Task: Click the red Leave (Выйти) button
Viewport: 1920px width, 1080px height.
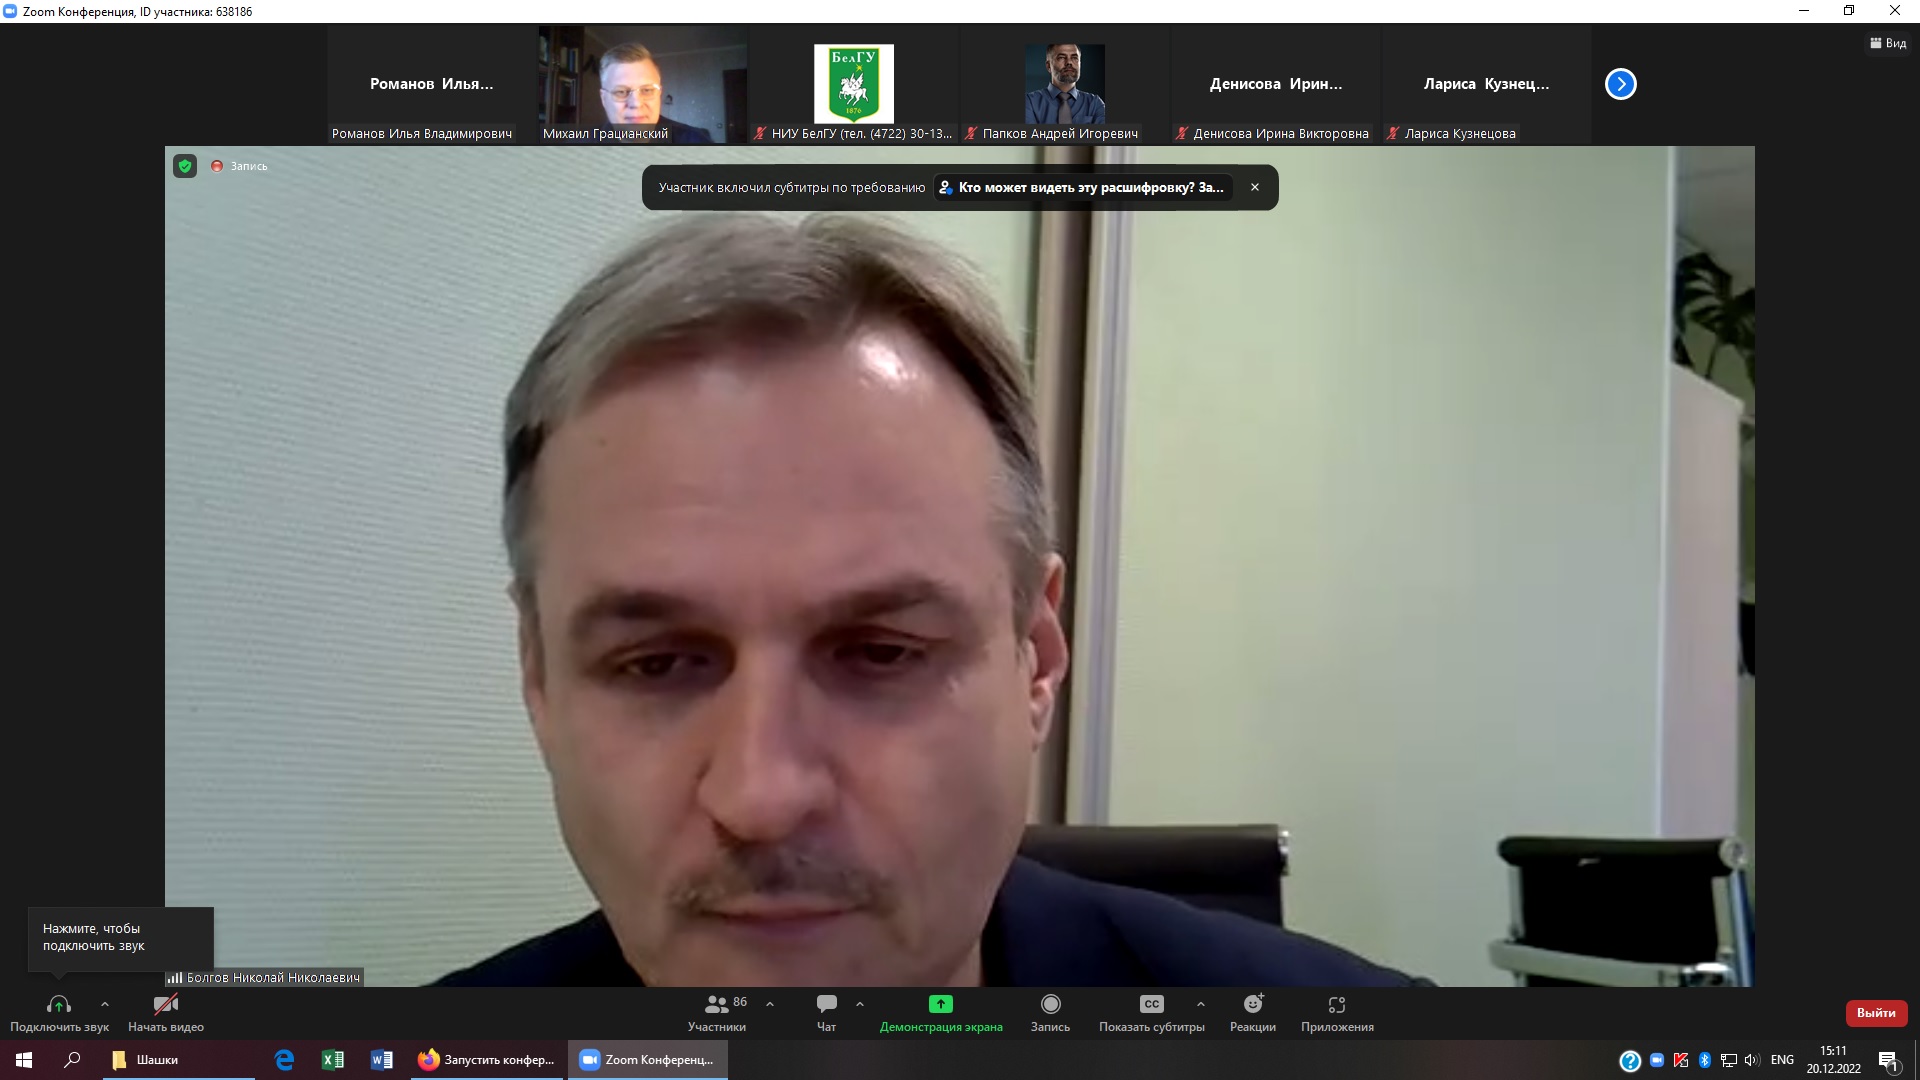Action: 1876,1013
